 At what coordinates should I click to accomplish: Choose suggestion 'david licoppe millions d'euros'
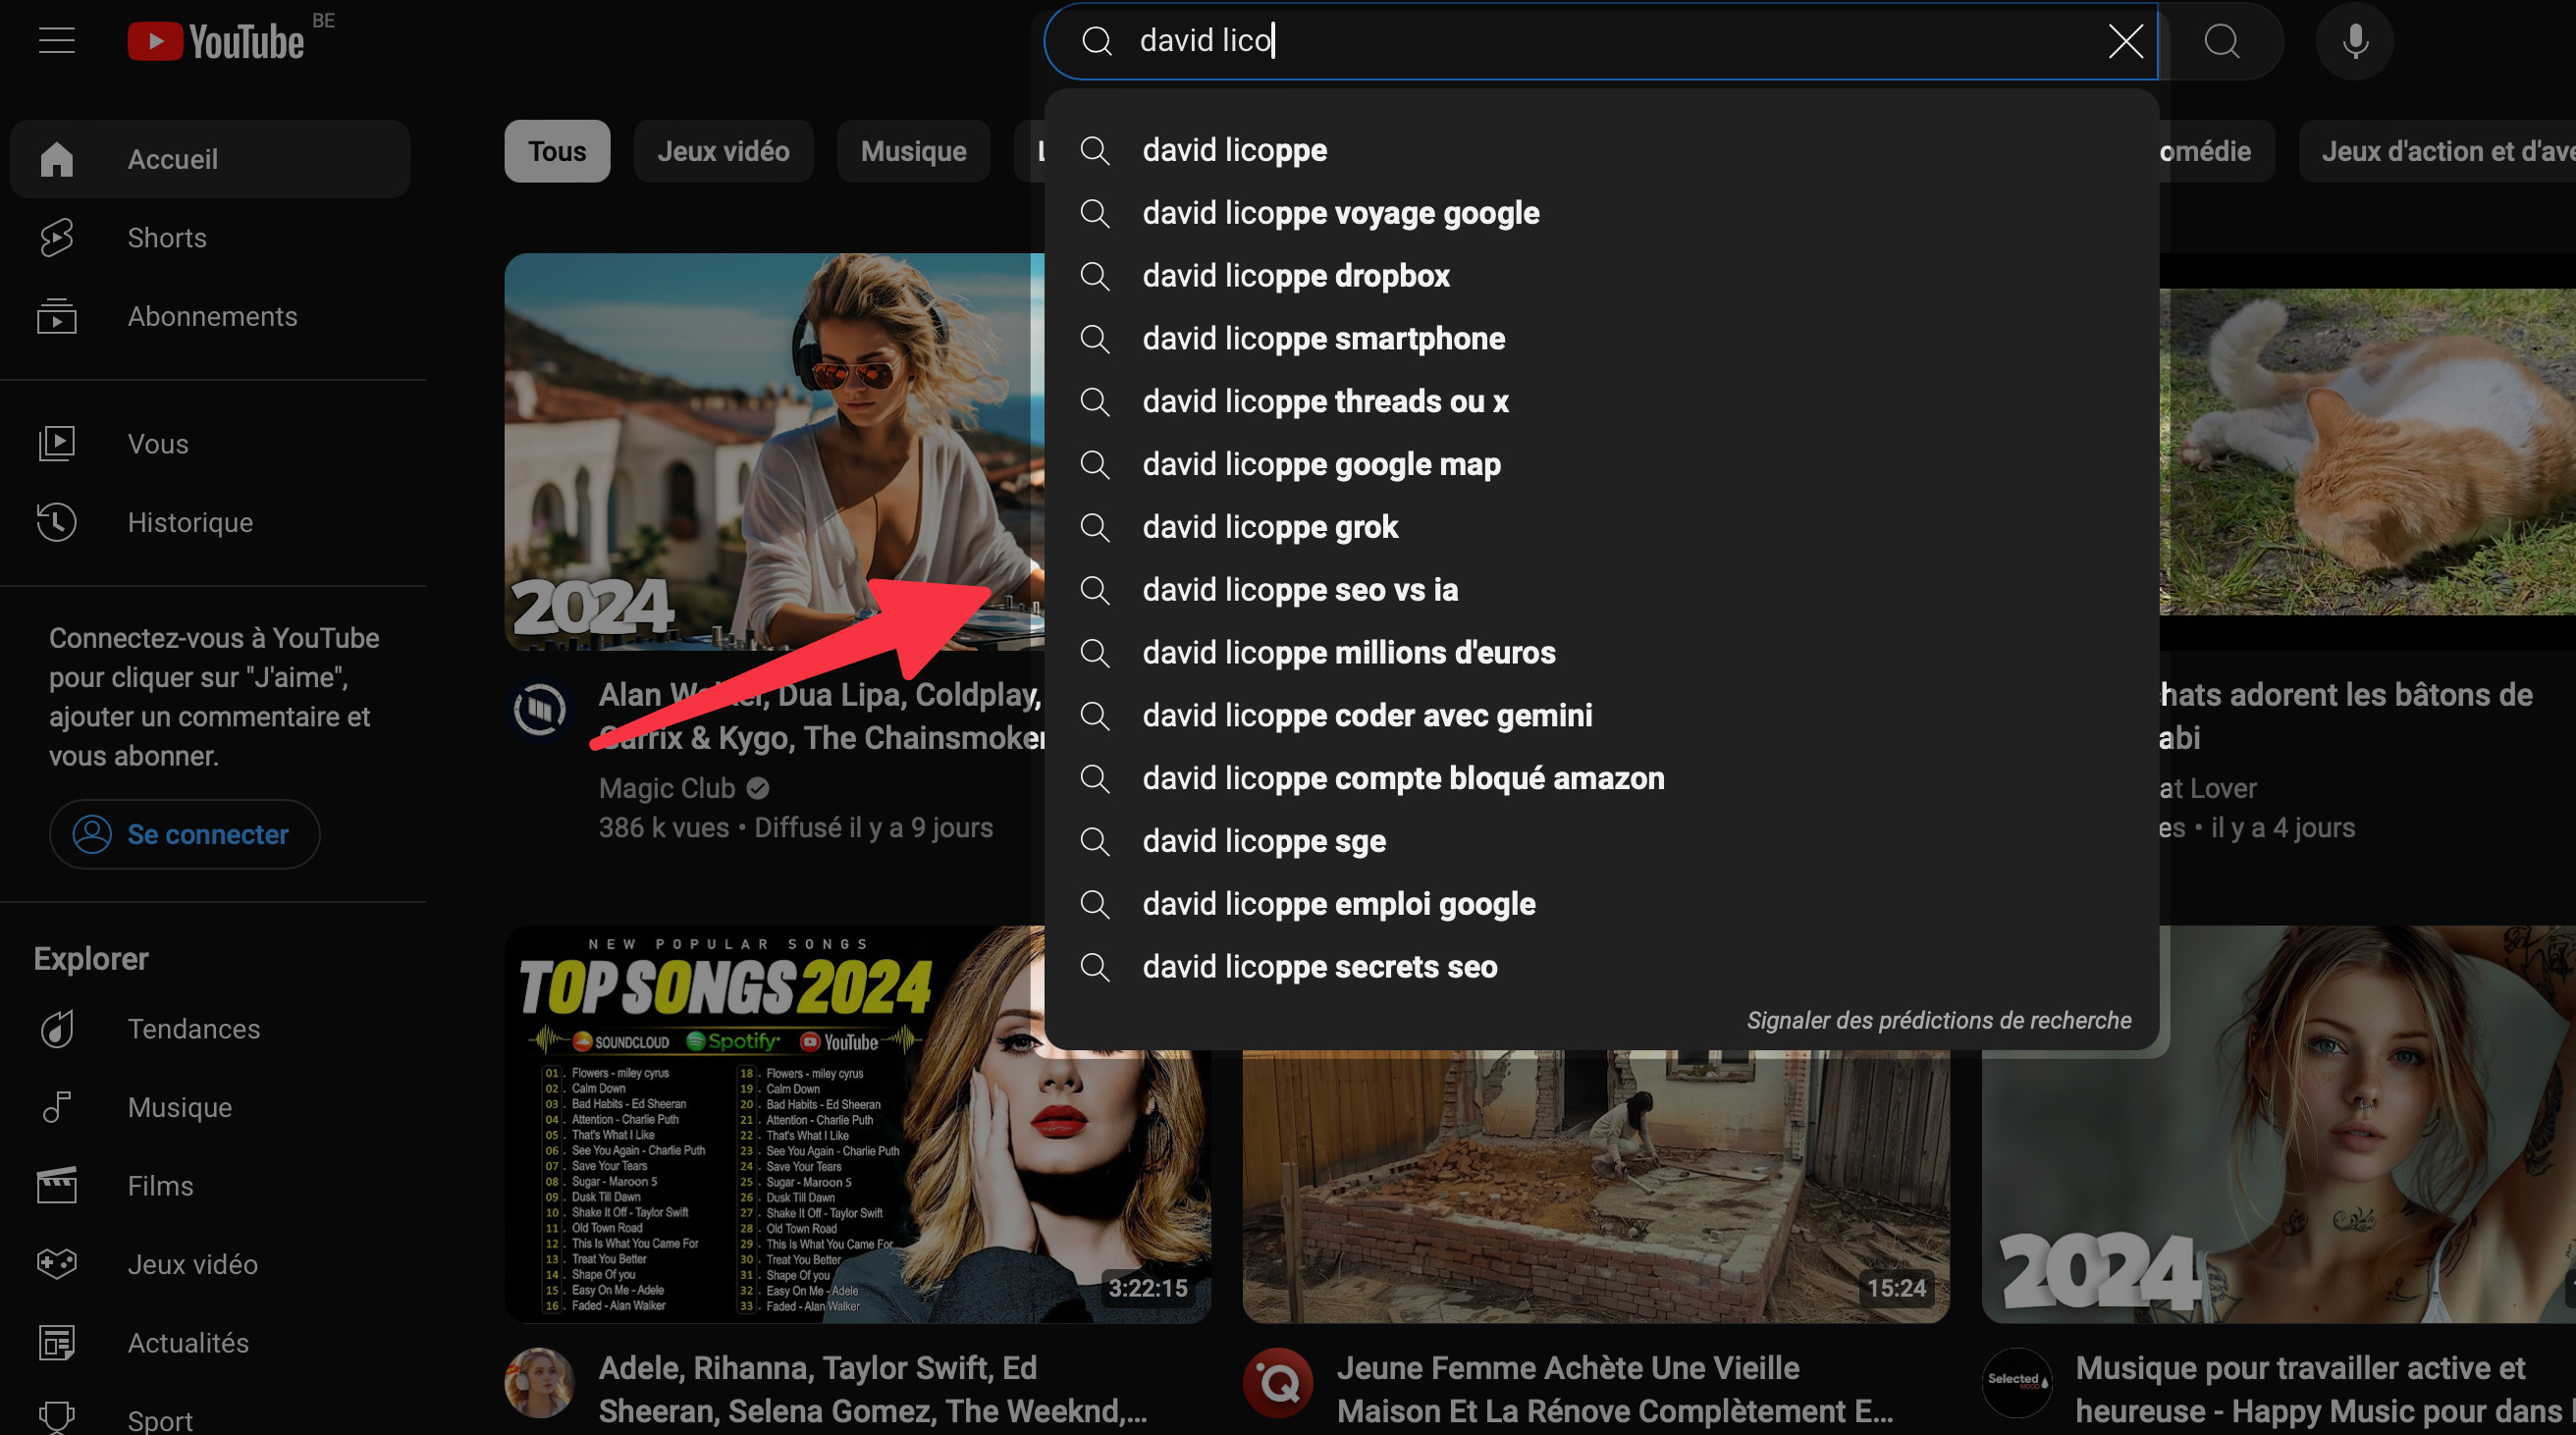1600,653
